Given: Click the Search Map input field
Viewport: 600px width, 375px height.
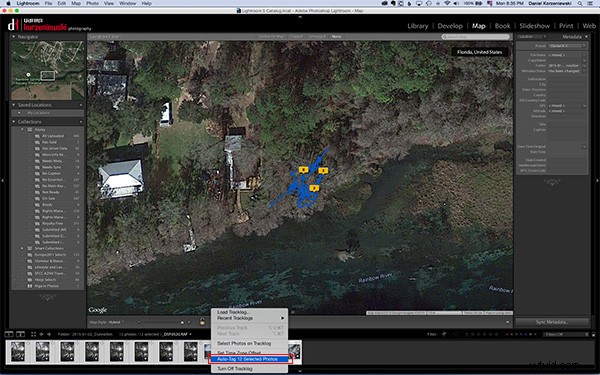Looking at the screenshot, I should 476,37.
